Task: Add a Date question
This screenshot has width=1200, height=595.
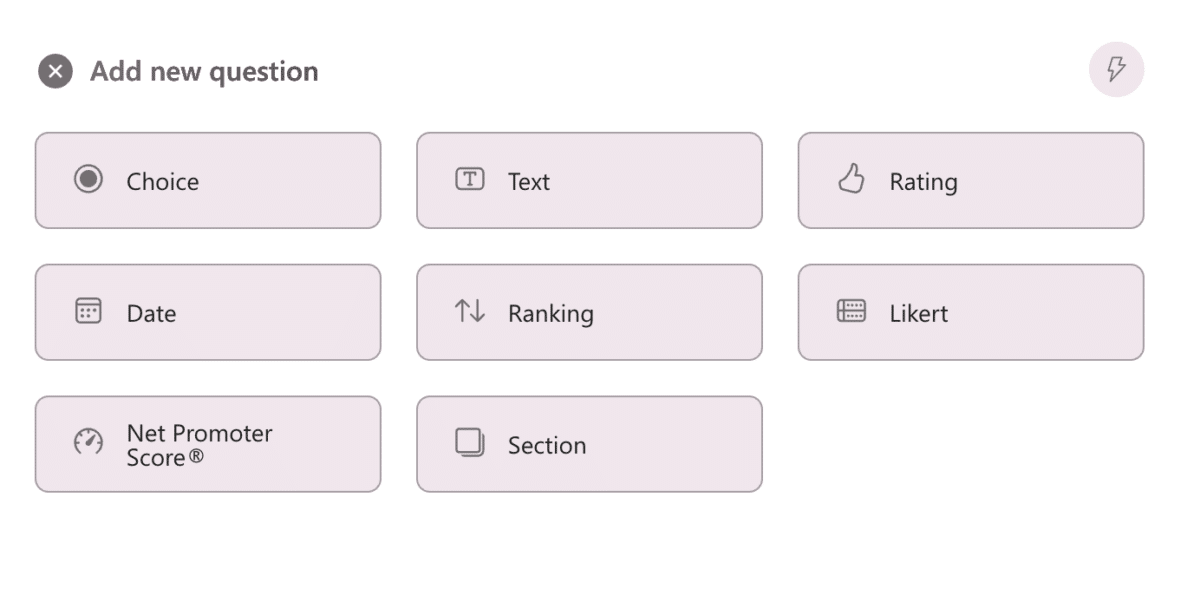Action: coord(207,312)
